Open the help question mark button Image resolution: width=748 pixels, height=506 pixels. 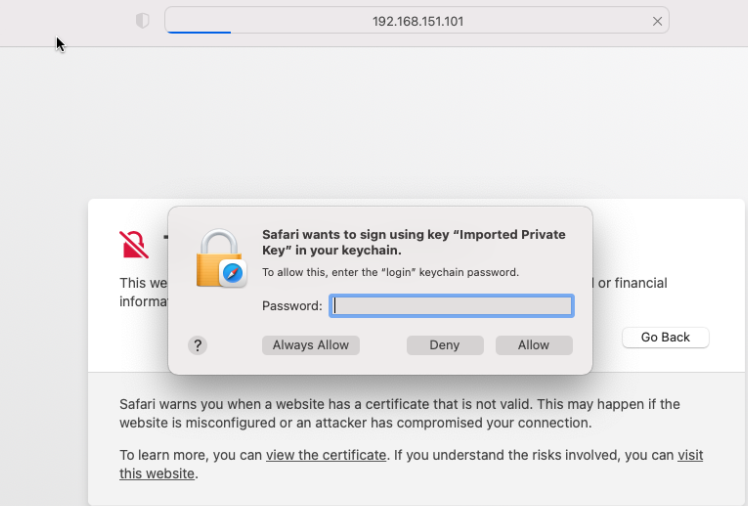(x=197, y=345)
